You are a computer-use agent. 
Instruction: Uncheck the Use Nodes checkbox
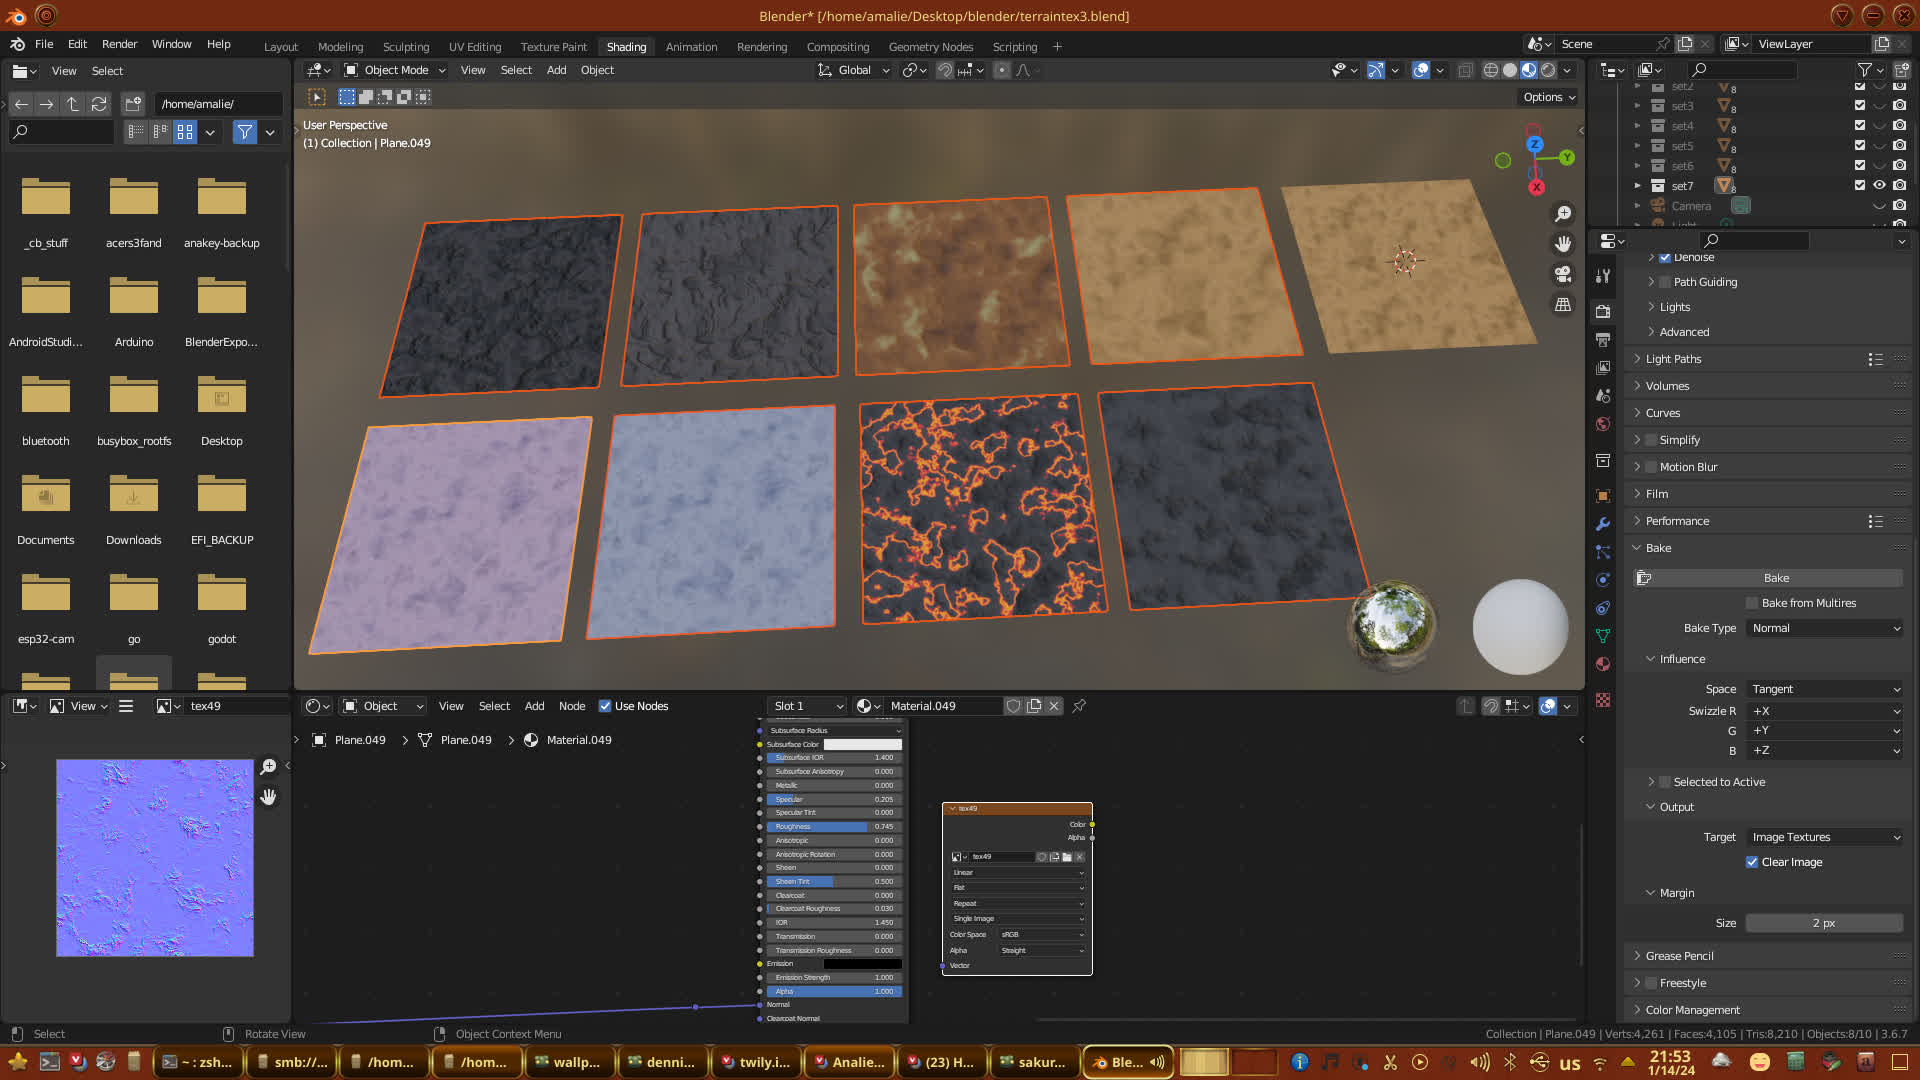pos(605,706)
